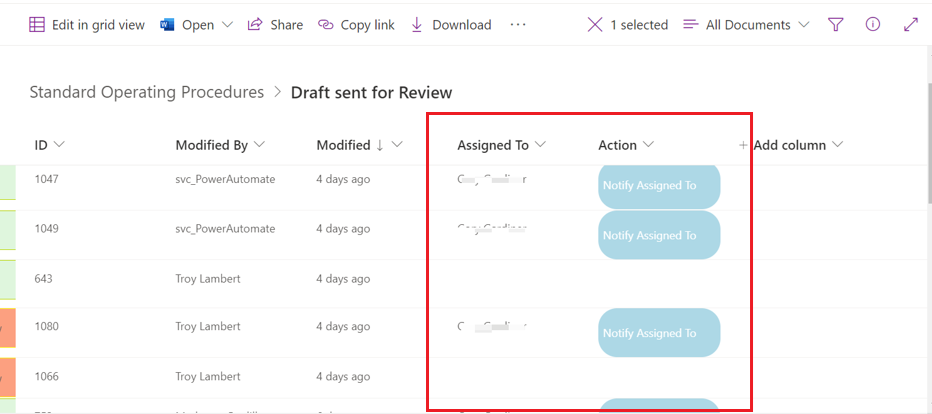
Task: Open the details pane info icon
Action: pyautogui.click(x=873, y=24)
